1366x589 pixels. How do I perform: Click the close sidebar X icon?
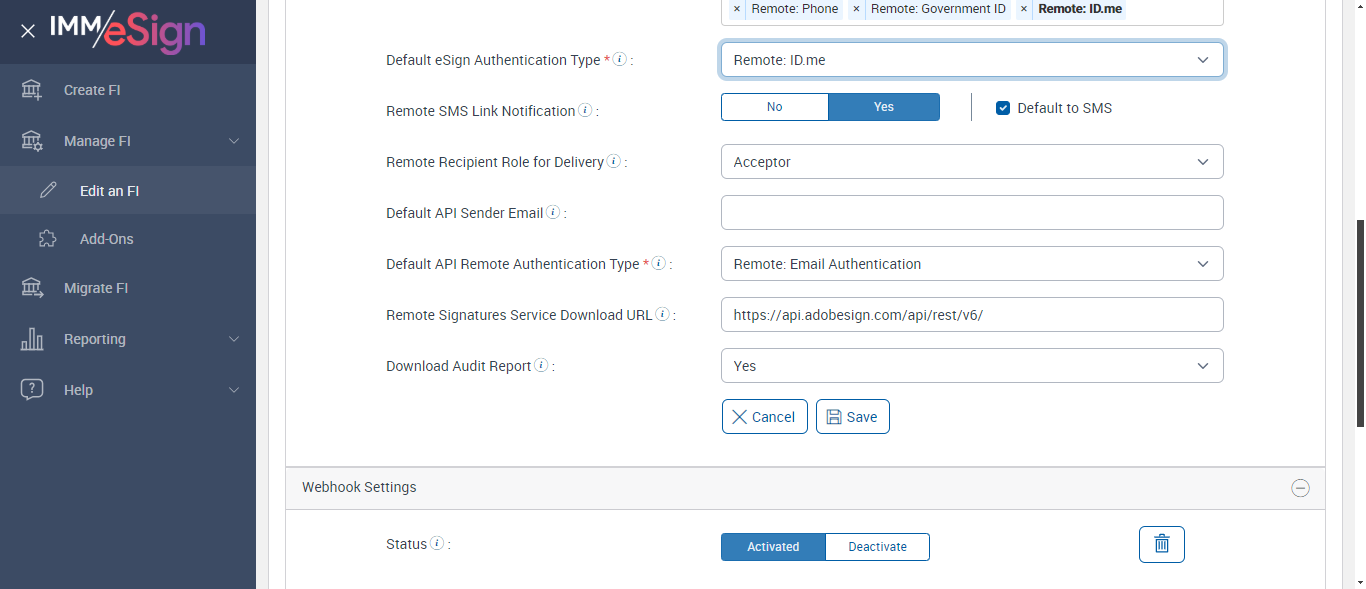[28, 31]
